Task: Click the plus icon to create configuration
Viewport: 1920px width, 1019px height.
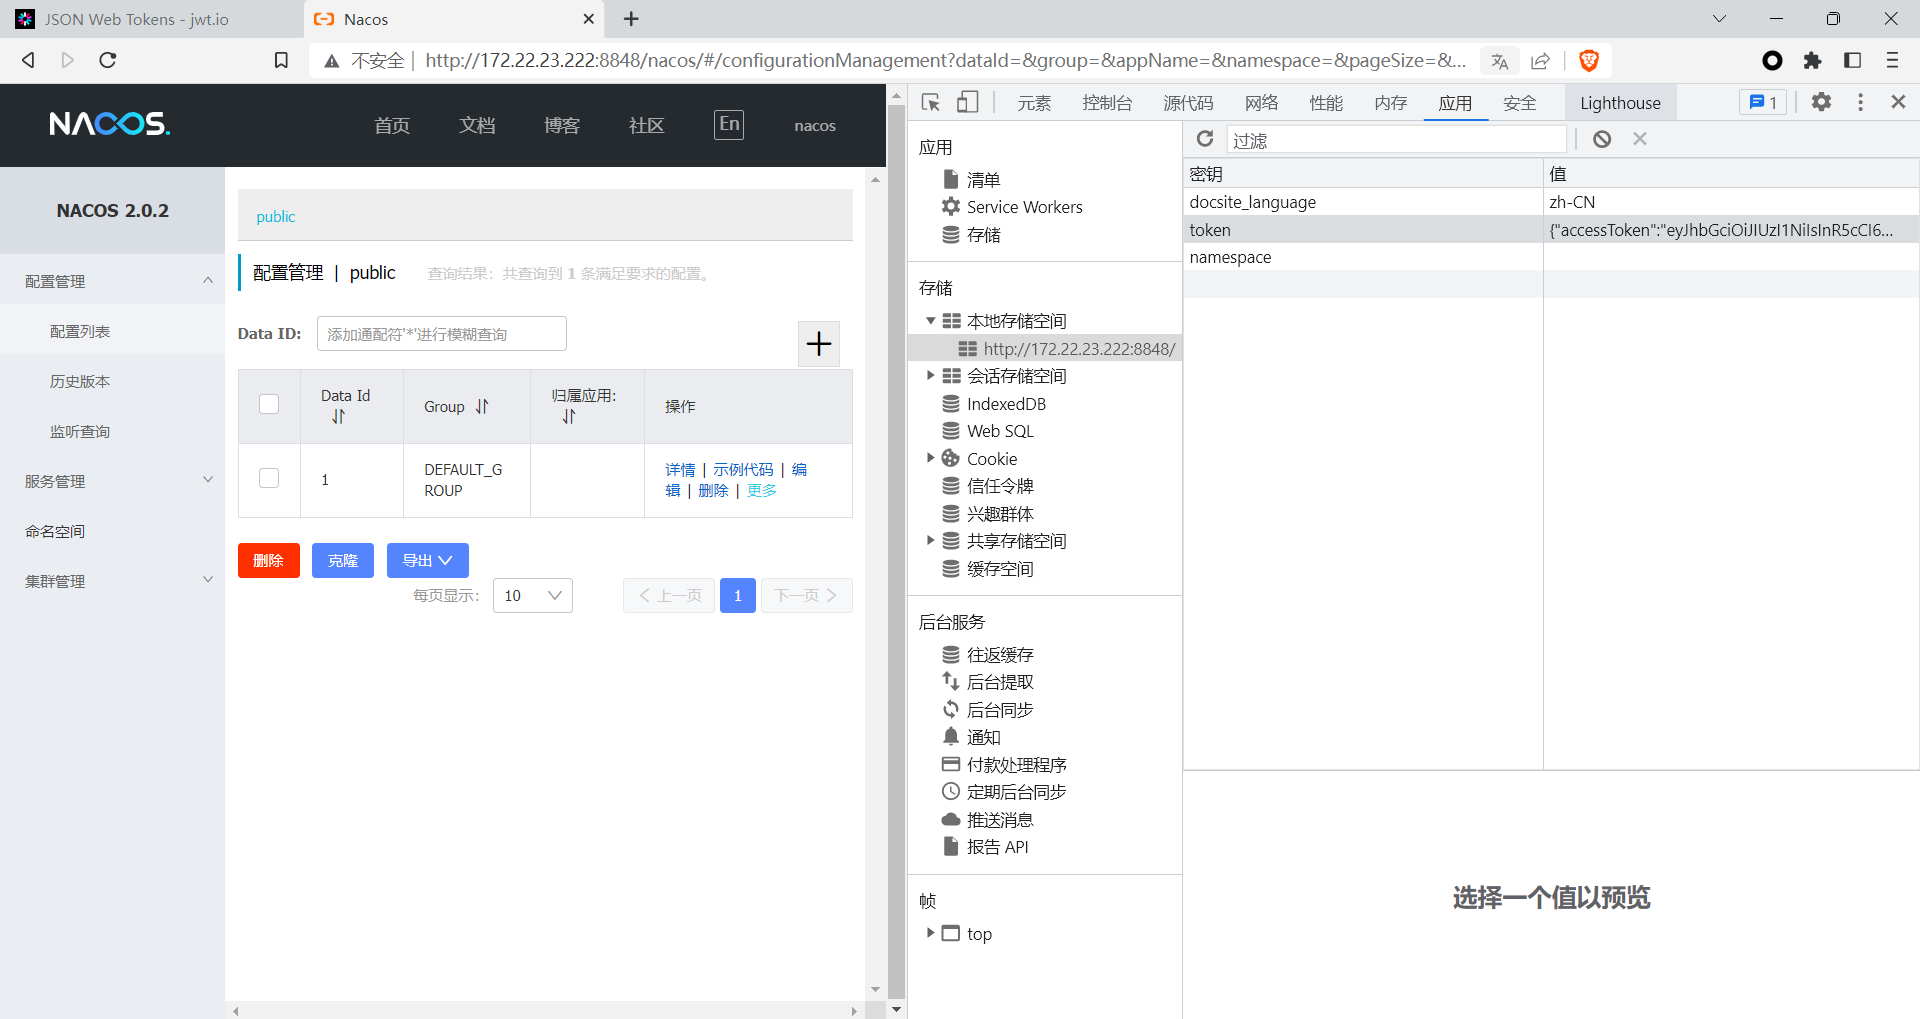Action: [819, 344]
